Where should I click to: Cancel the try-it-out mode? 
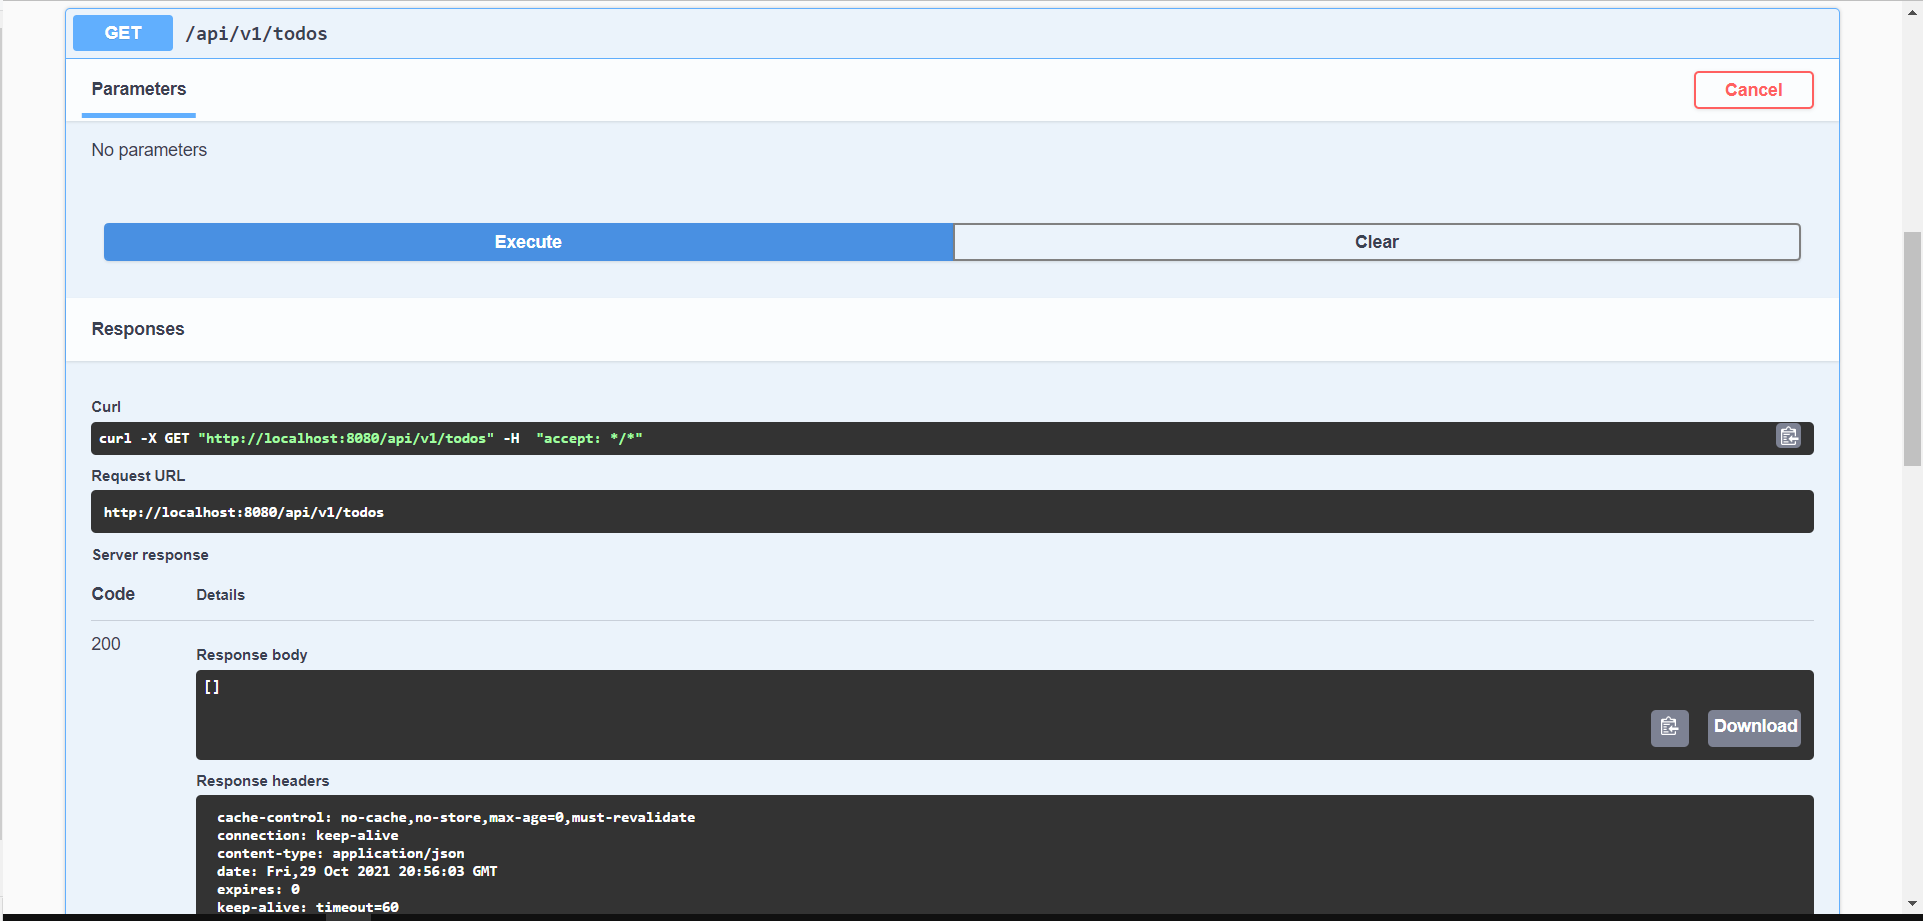coord(1753,90)
